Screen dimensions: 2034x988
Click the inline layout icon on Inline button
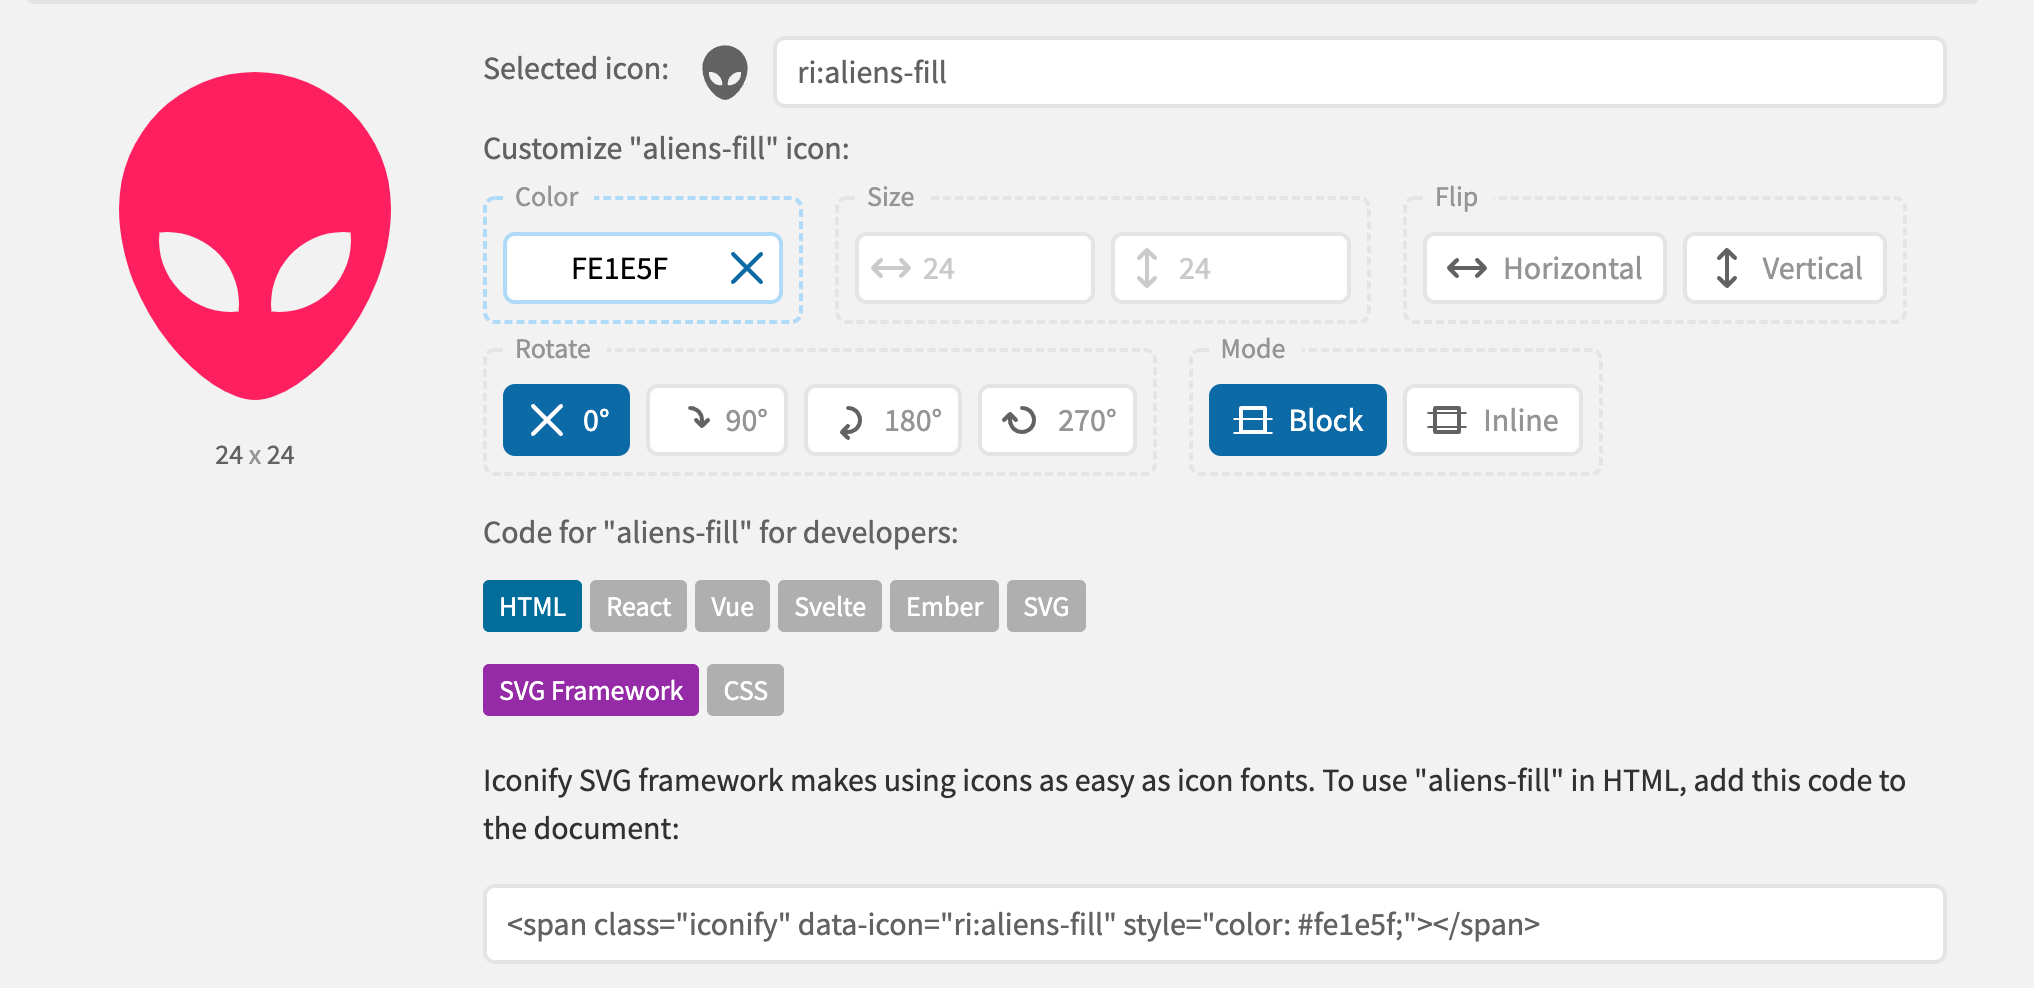pyautogui.click(x=1447, y=420)
